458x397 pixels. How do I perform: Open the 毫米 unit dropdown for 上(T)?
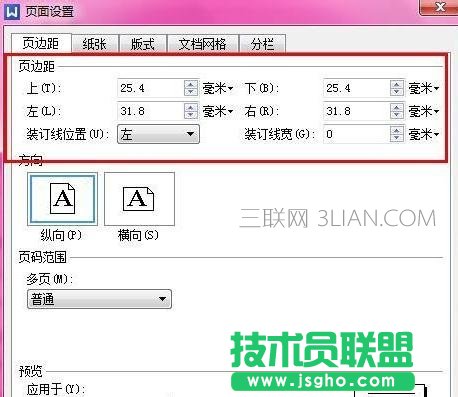[218, 88]
